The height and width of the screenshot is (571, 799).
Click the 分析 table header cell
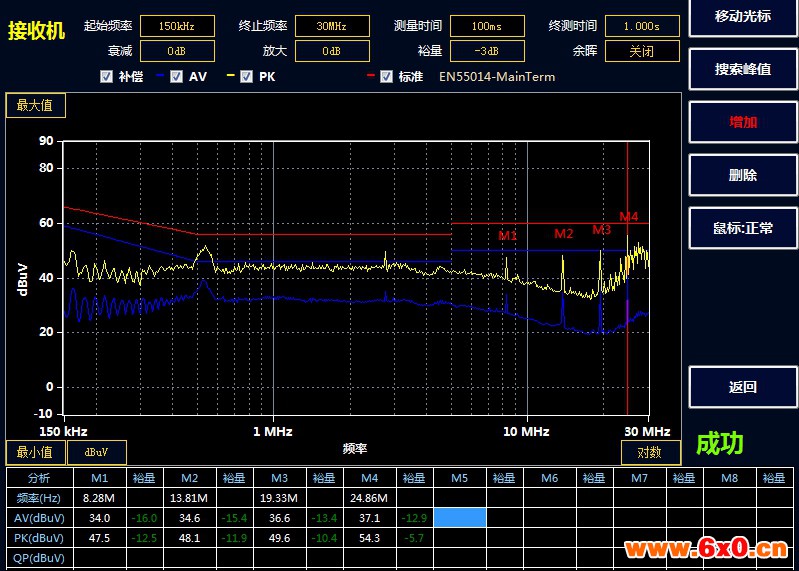(x=39, y=478)
